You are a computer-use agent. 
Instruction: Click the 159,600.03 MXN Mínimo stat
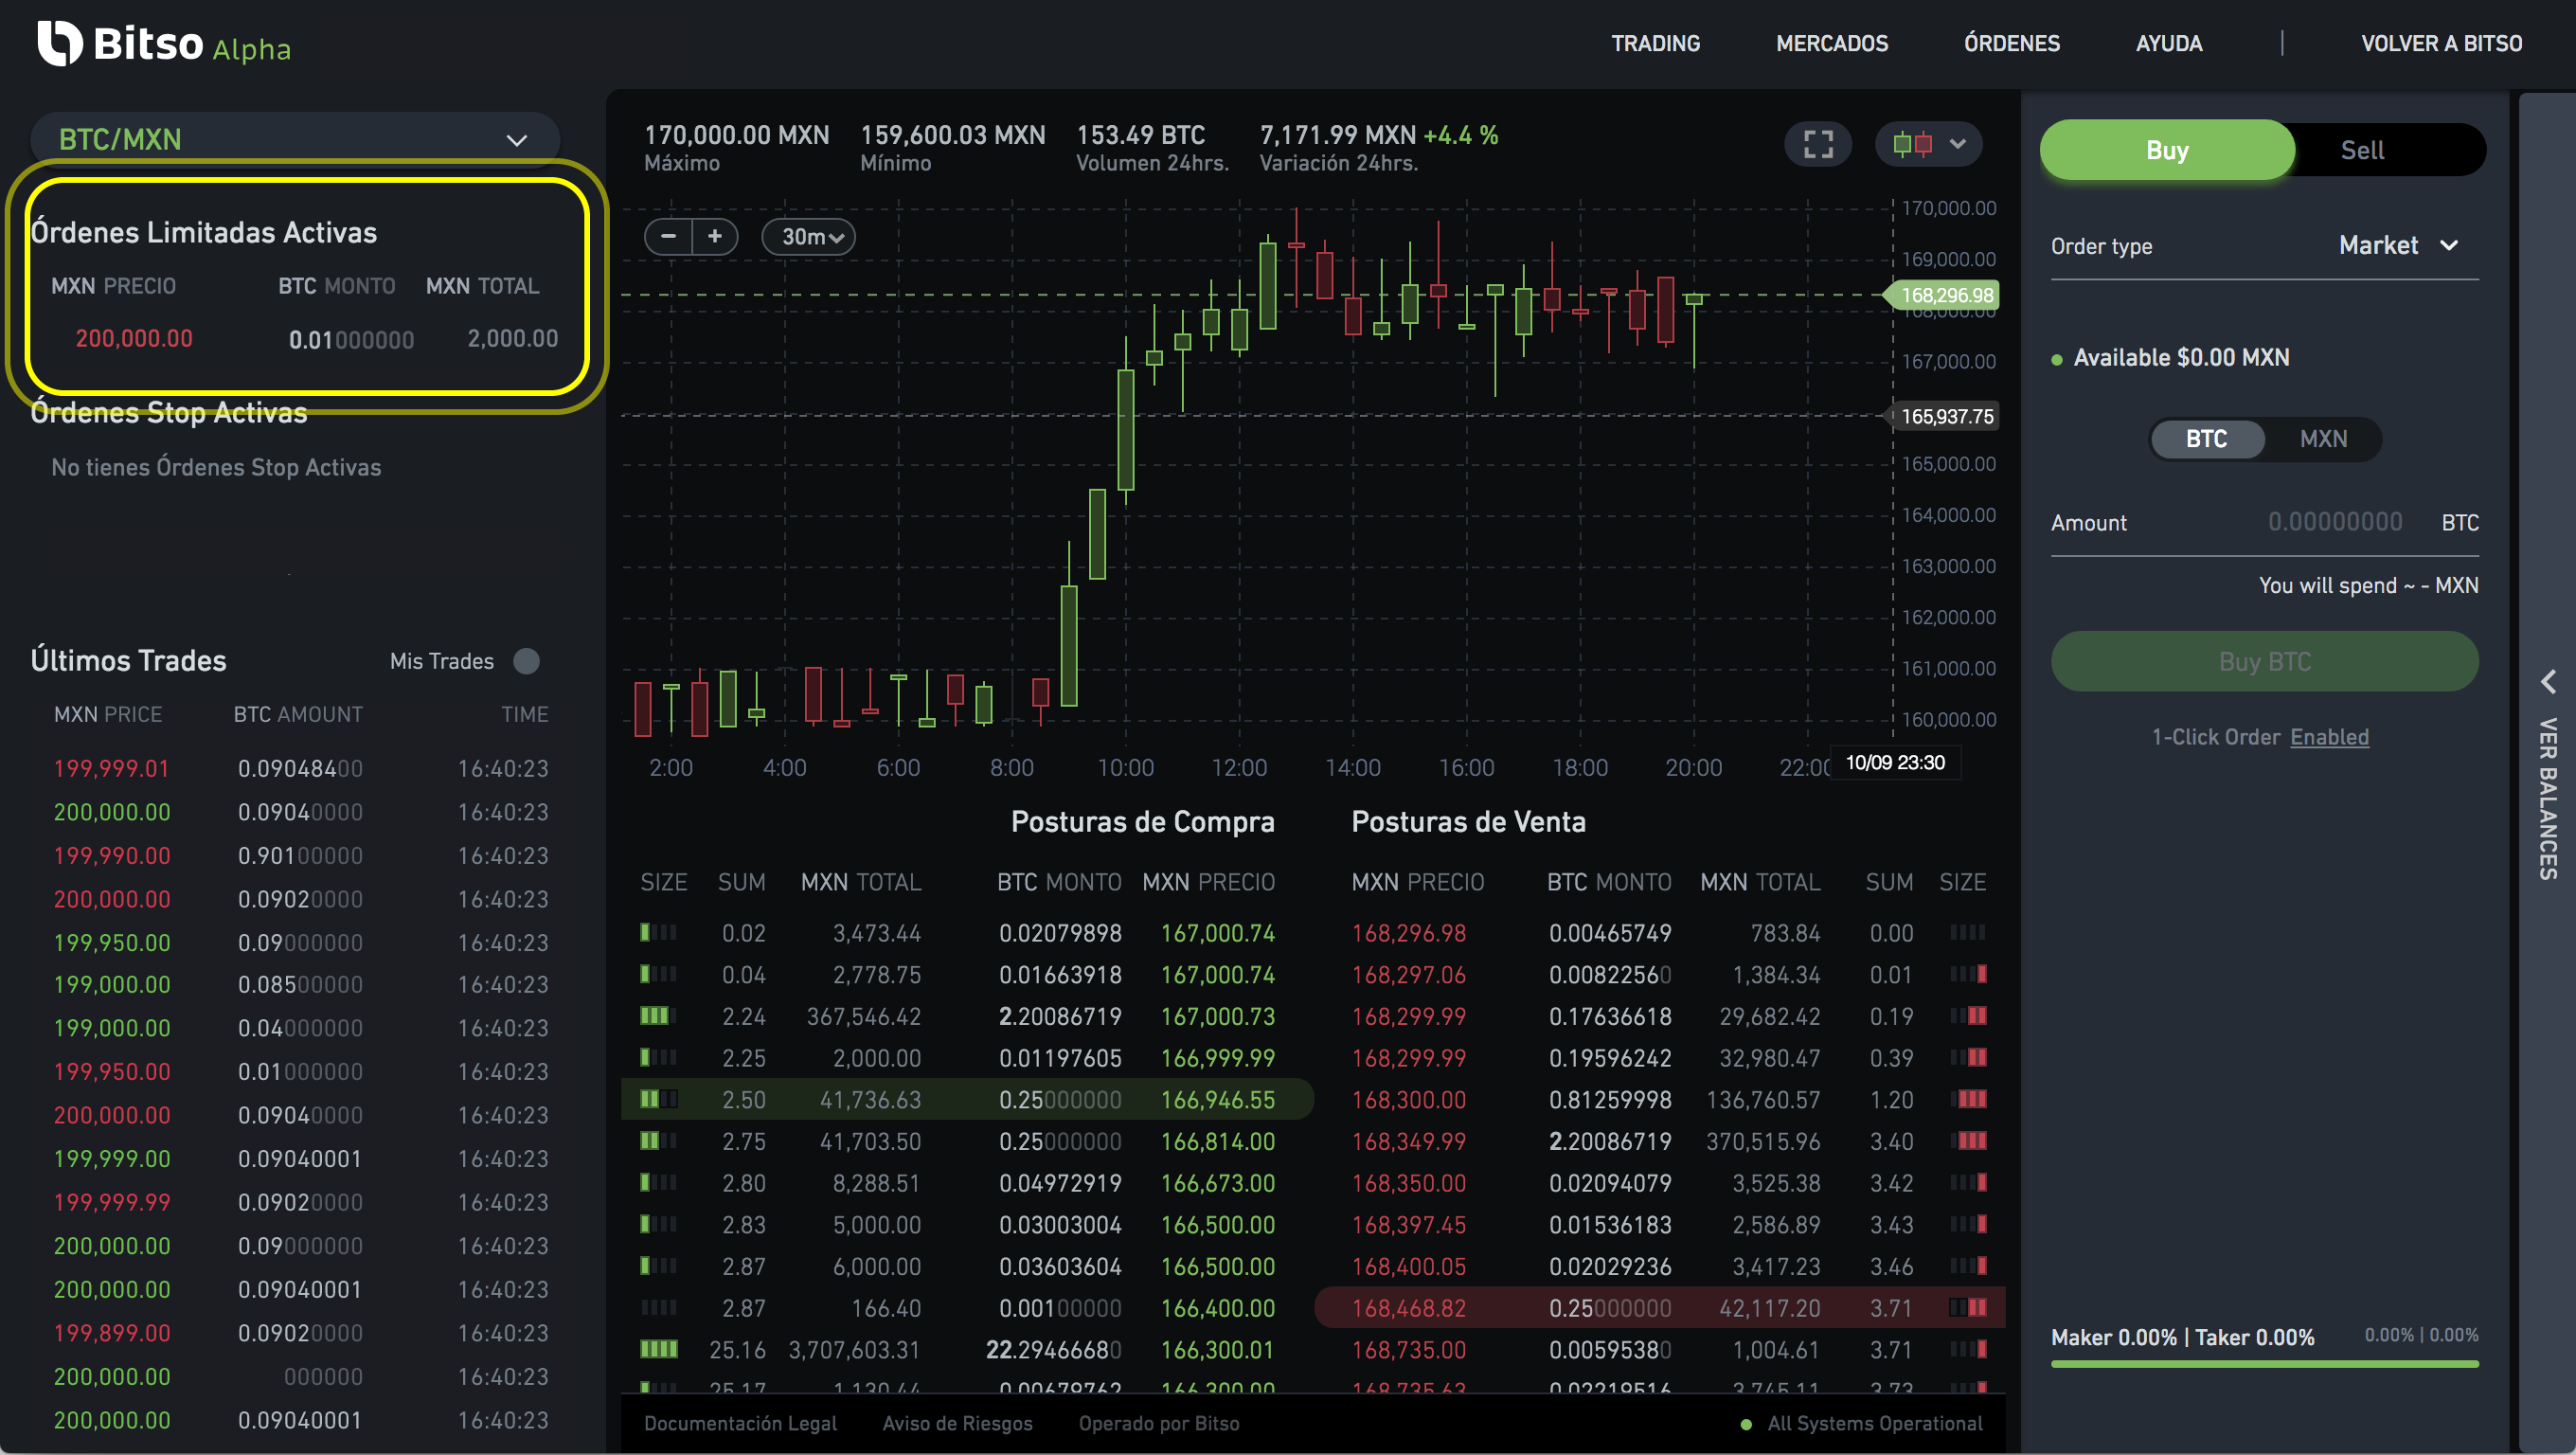point(952,147)
